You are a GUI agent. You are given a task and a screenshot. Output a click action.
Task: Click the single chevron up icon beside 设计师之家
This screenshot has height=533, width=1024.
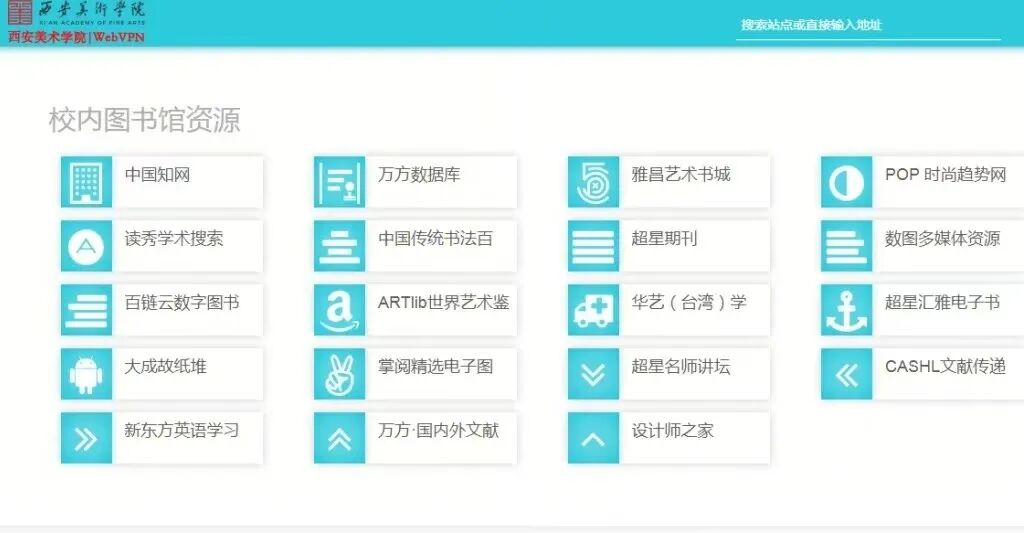click(593, 438)
